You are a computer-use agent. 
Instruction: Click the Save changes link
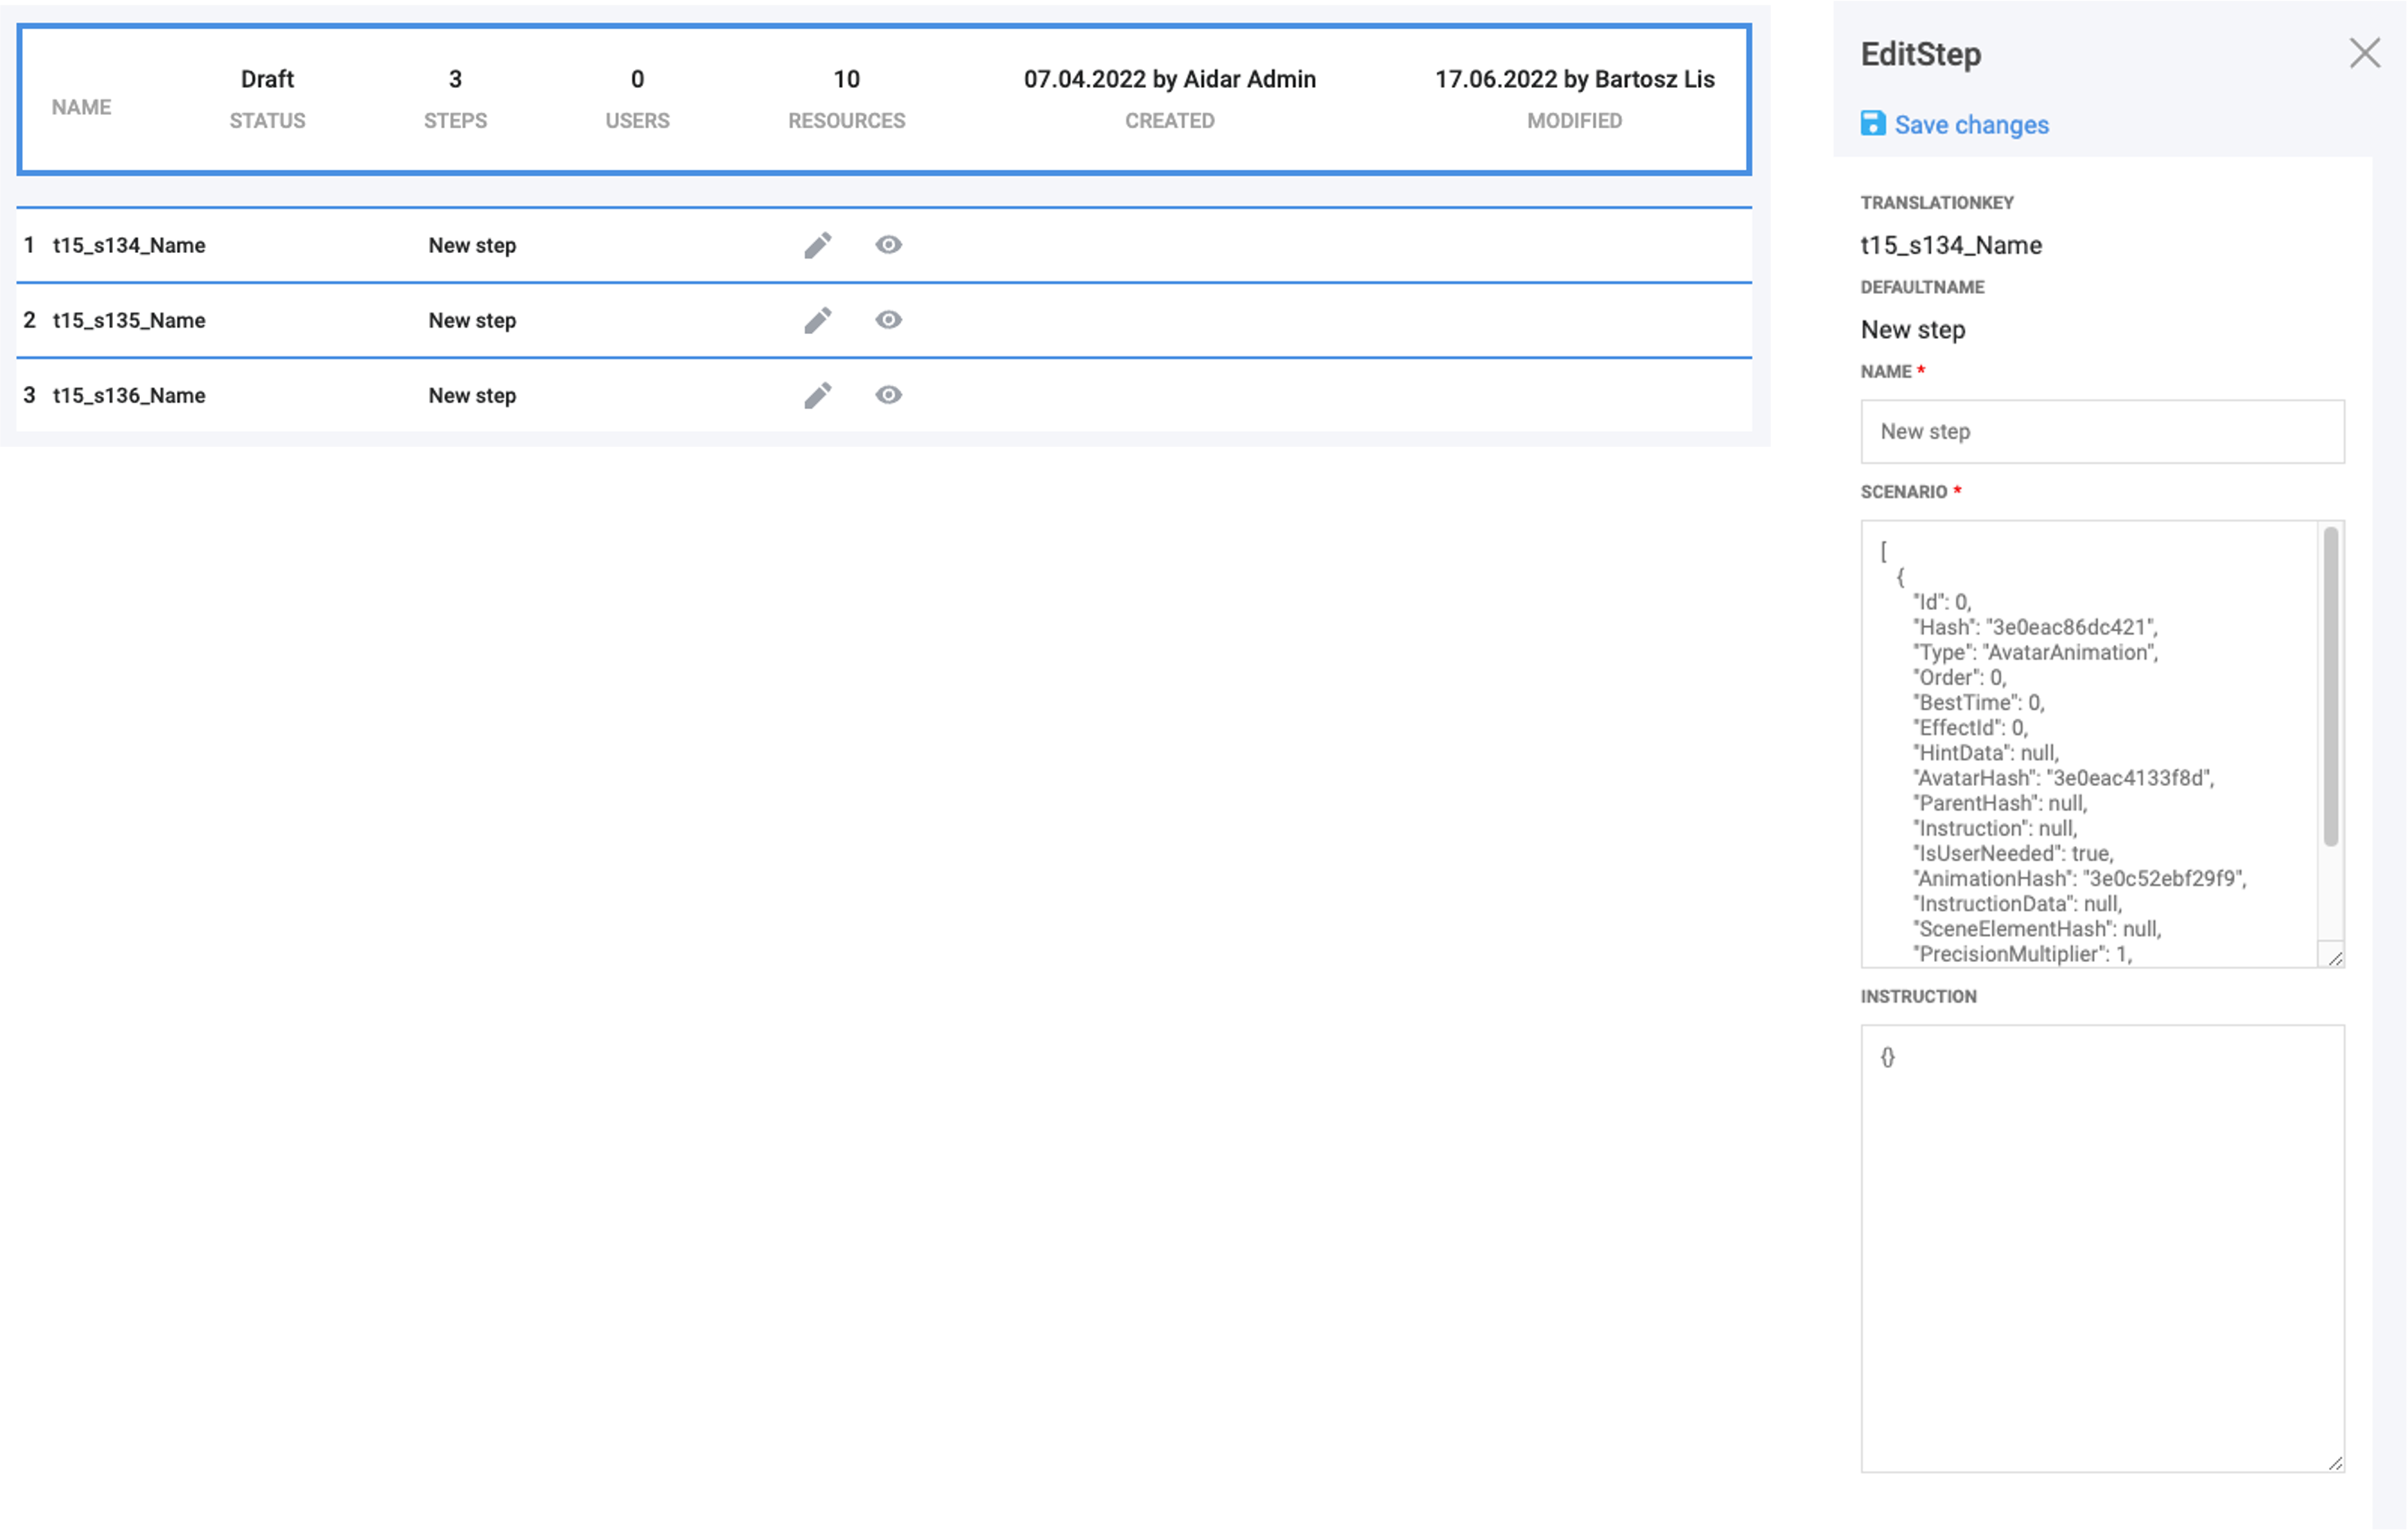tap(1971, 125)
